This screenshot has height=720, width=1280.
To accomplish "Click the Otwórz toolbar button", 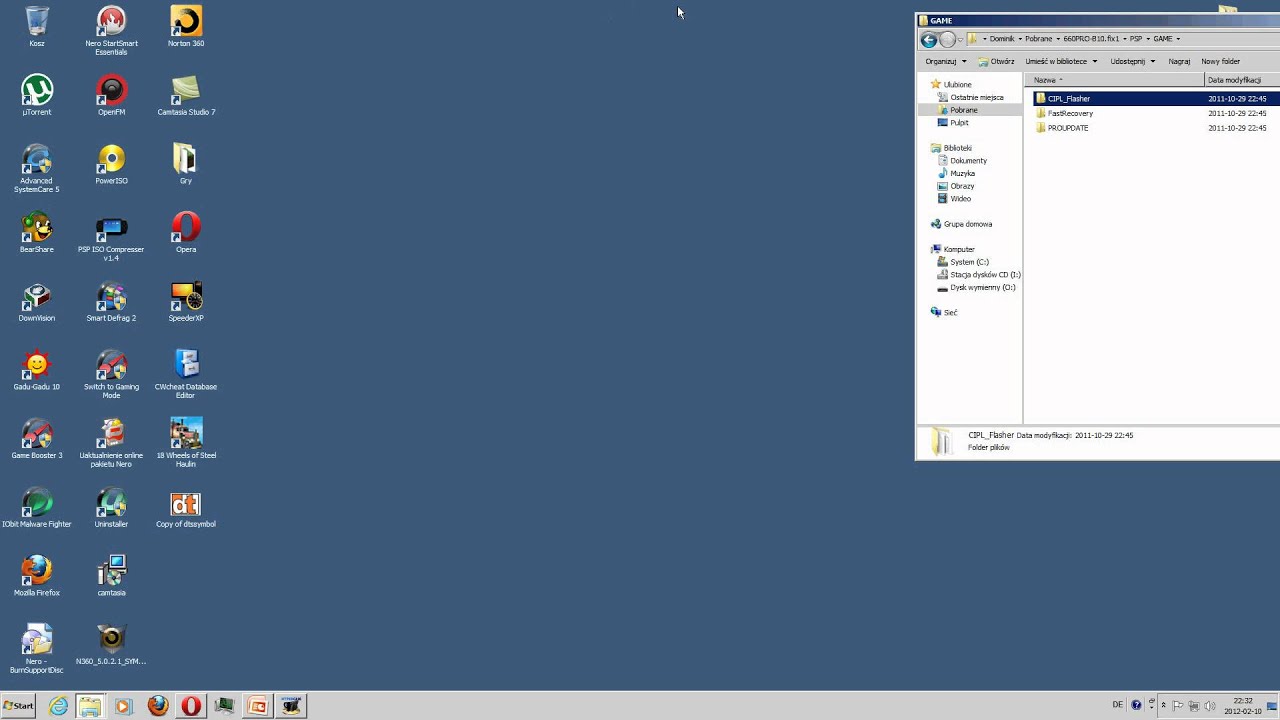I will click(996, 62).
